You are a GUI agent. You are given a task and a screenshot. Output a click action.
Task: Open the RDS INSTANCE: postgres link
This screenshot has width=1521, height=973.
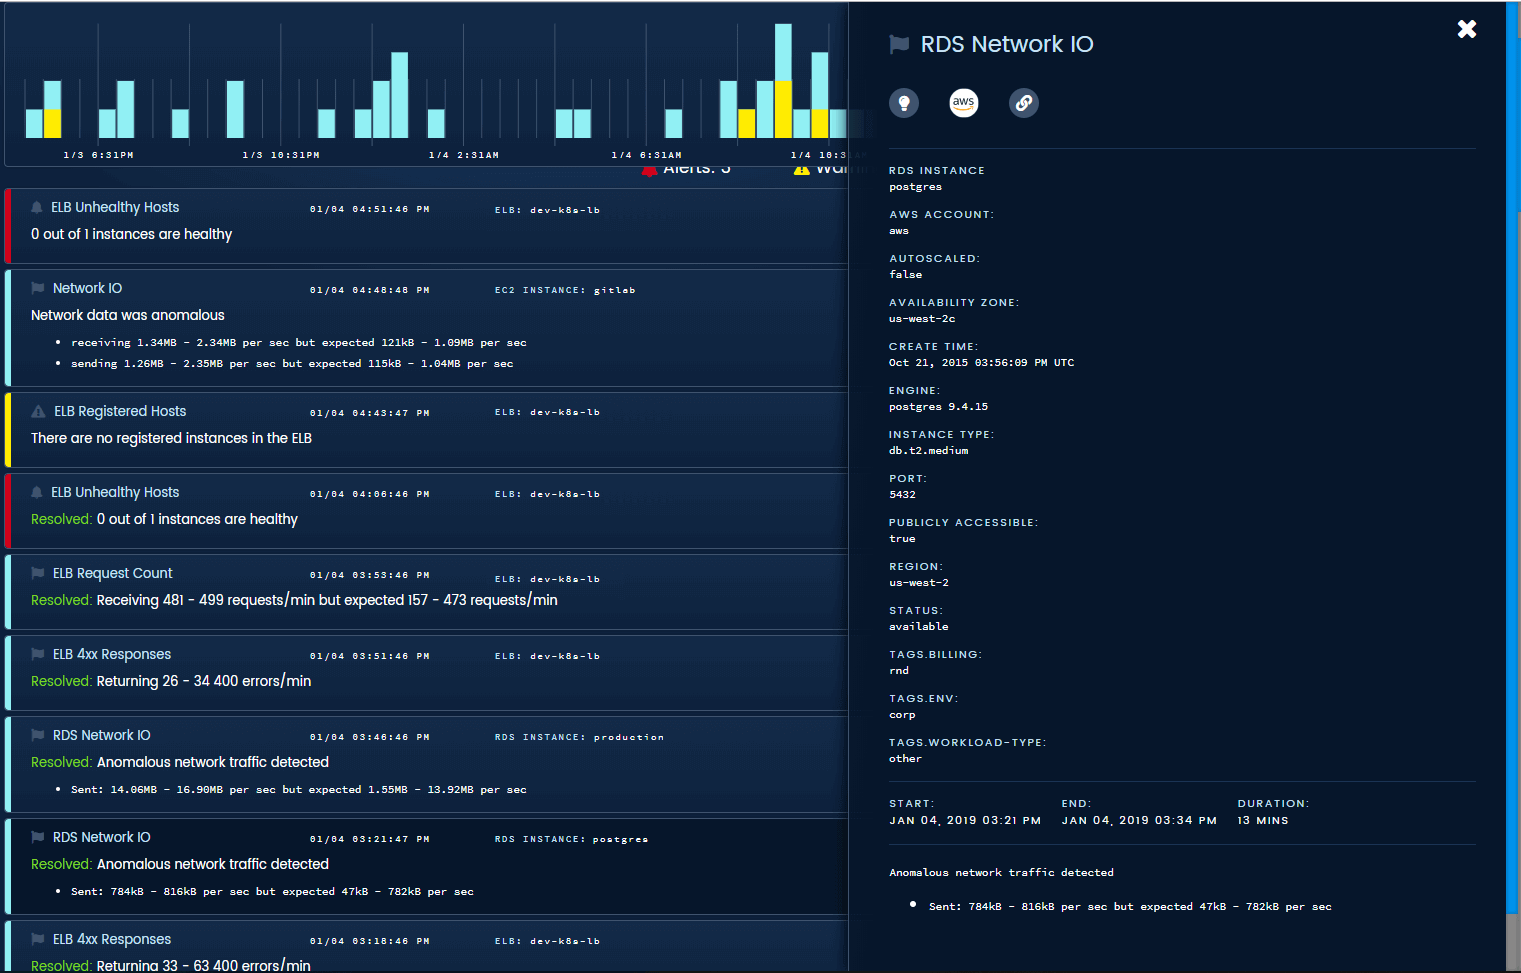click(570, 839)
